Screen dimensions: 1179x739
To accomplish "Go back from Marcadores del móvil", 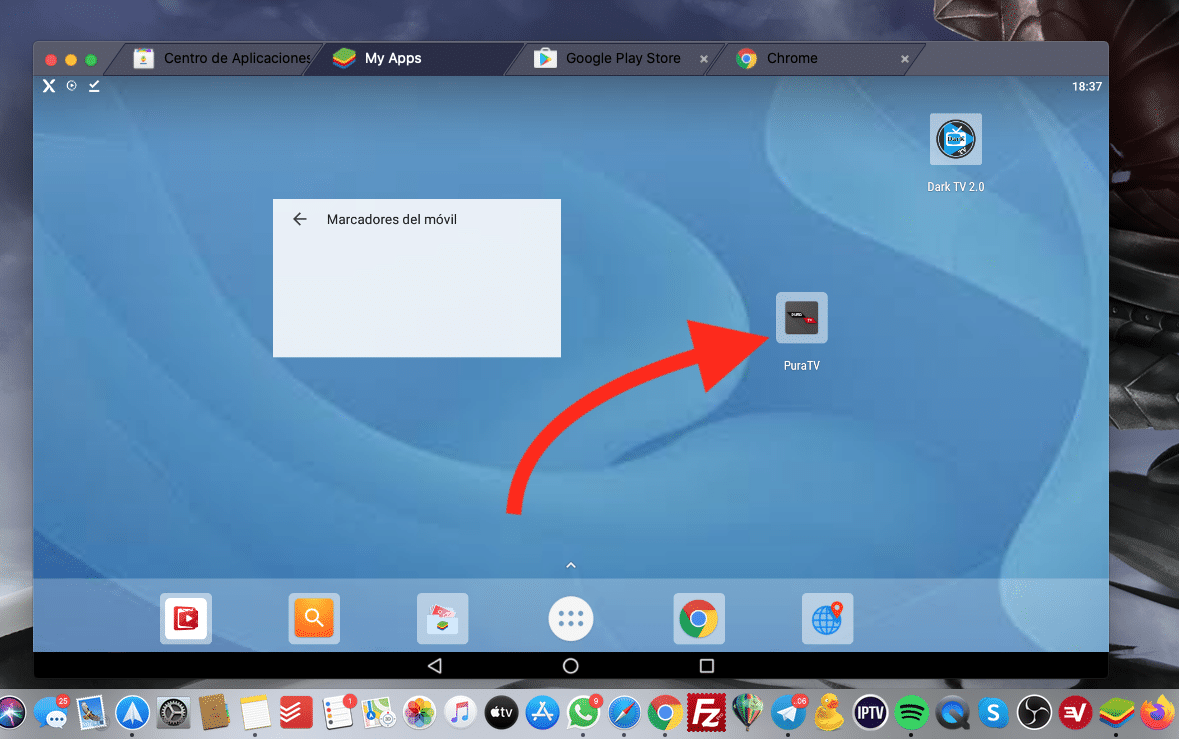I will (x=300, y=219).
